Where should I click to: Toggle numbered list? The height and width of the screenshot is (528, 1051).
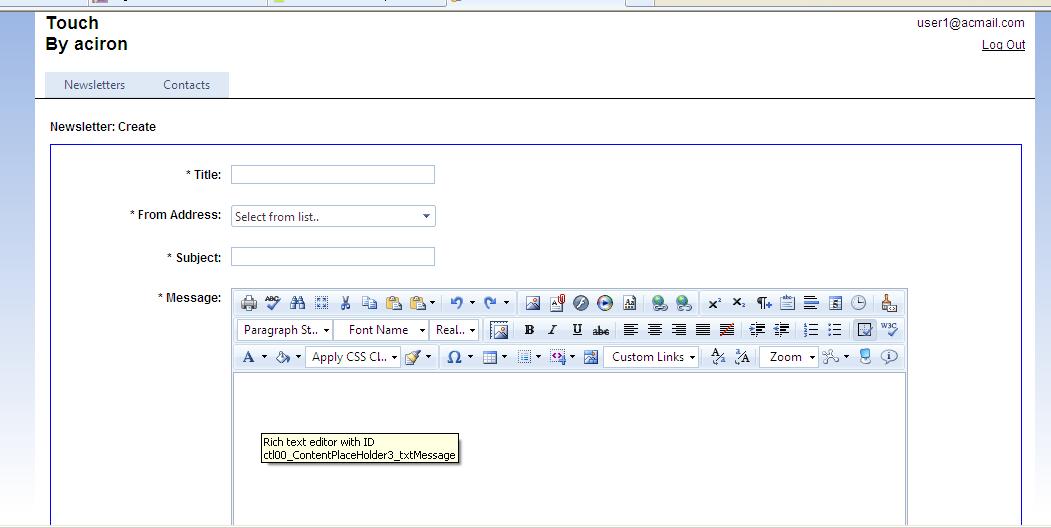(x=811, y=330)
